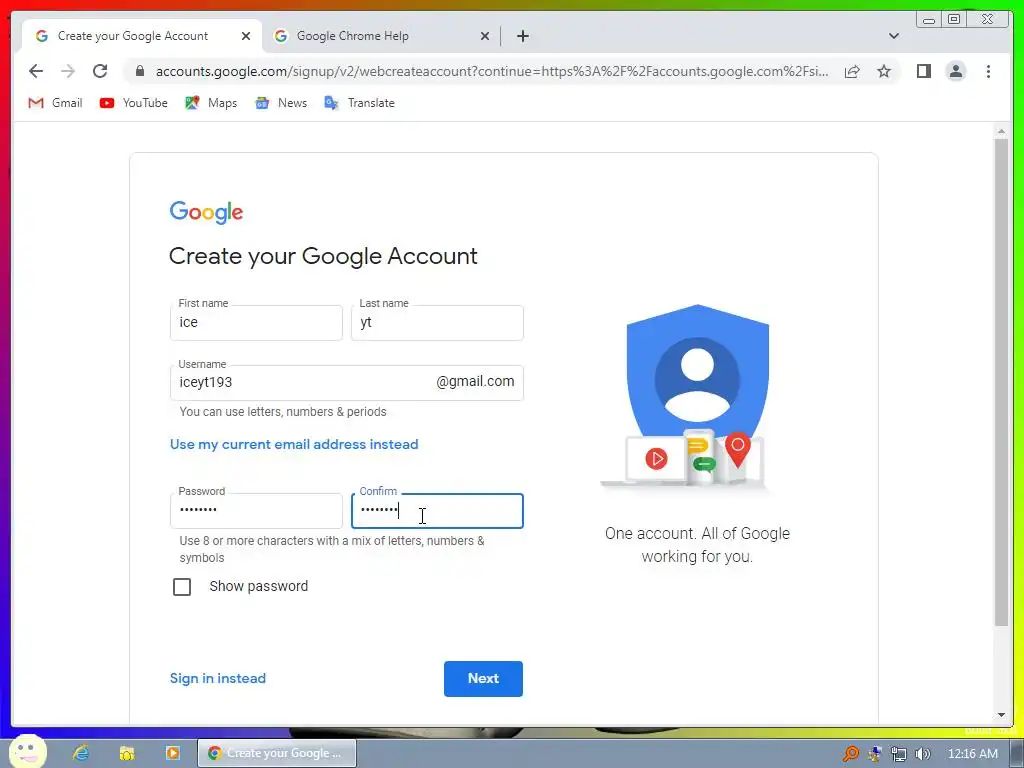Open the Chrome side panel icon

point(923,71)
